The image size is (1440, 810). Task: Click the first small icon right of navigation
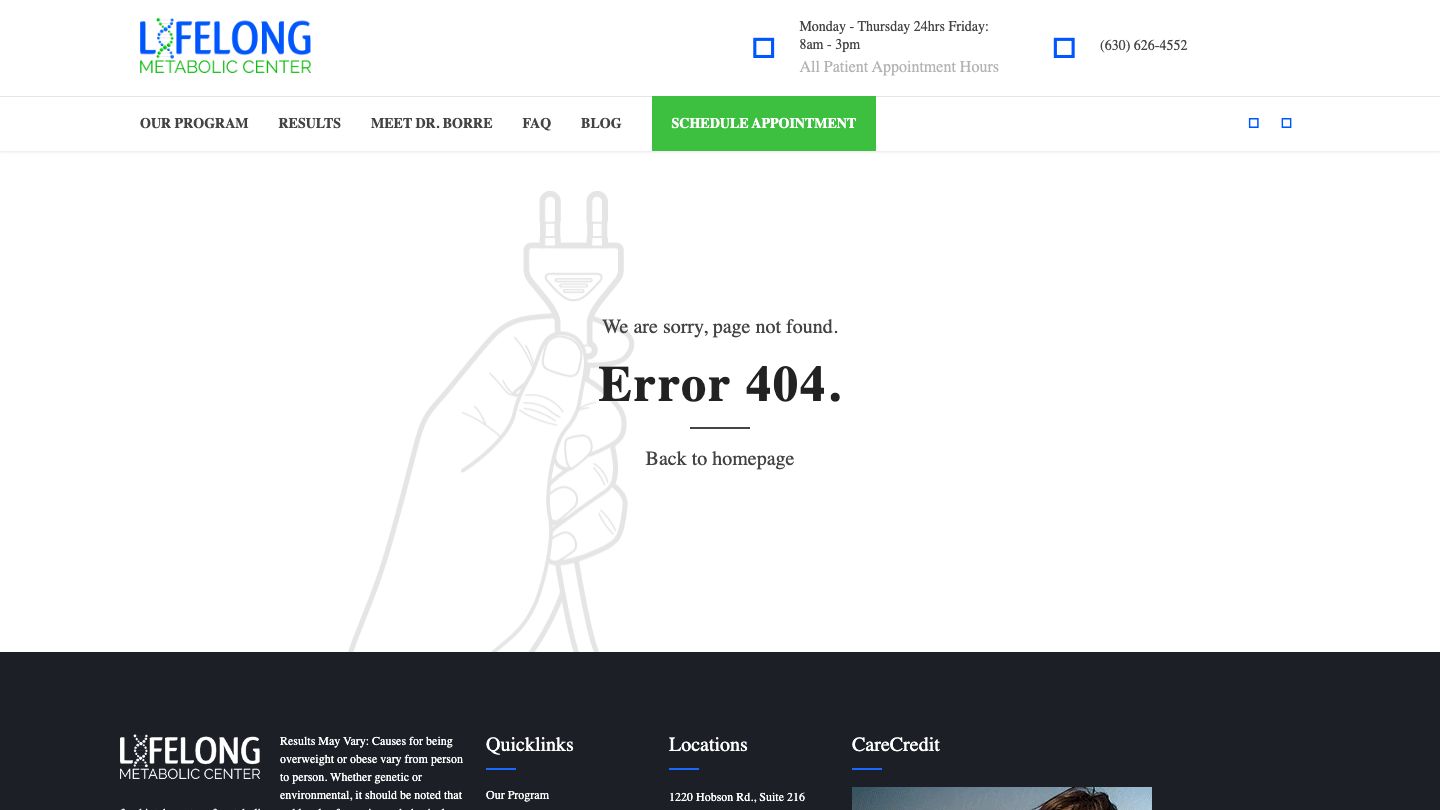(1253, 123)
